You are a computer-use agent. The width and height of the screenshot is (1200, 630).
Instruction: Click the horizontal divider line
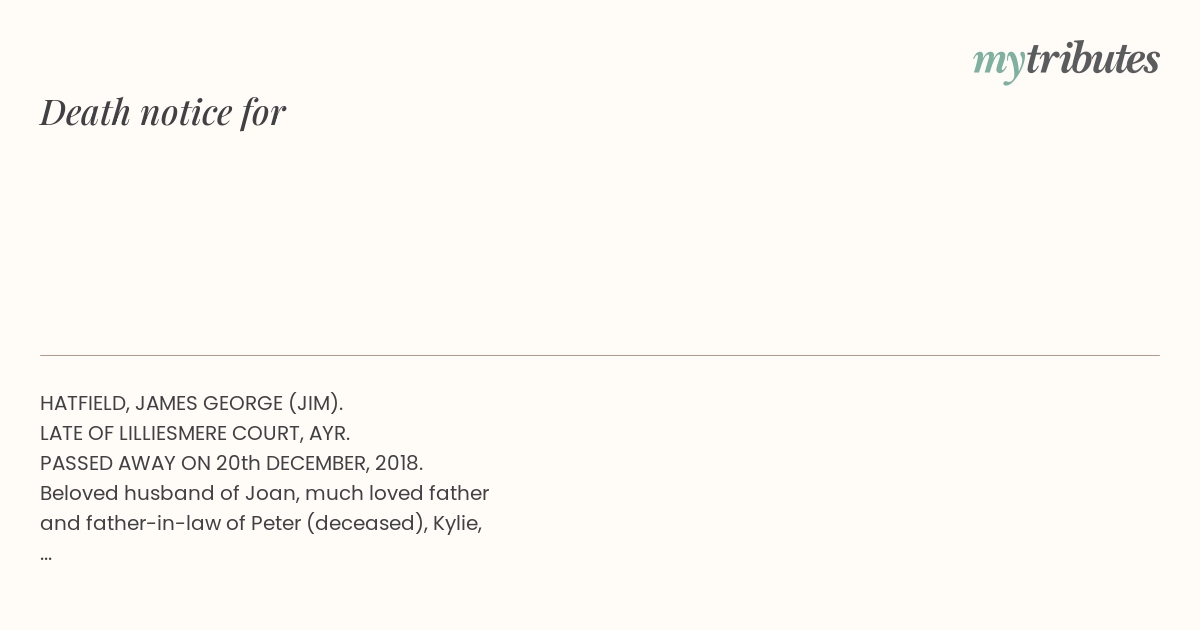click(x=600, y=355)
